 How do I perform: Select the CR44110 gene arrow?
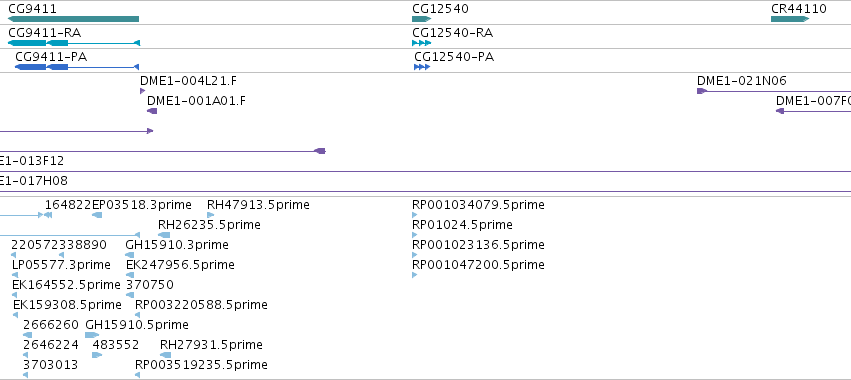(x=790, y=19)
